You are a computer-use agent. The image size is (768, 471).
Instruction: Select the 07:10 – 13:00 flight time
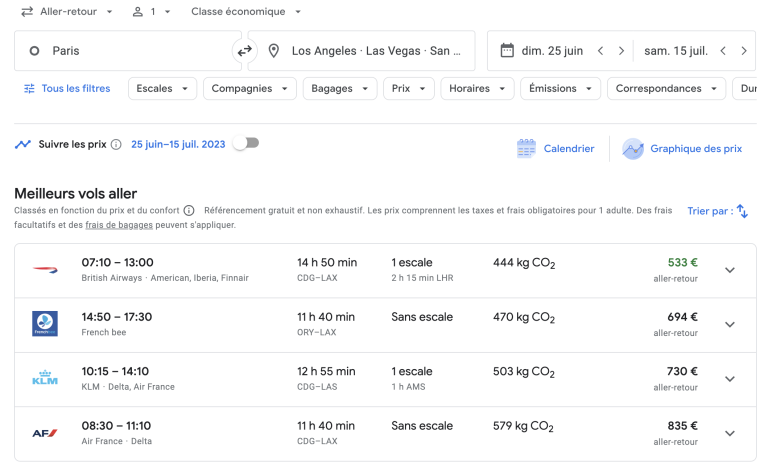(118, 262)
